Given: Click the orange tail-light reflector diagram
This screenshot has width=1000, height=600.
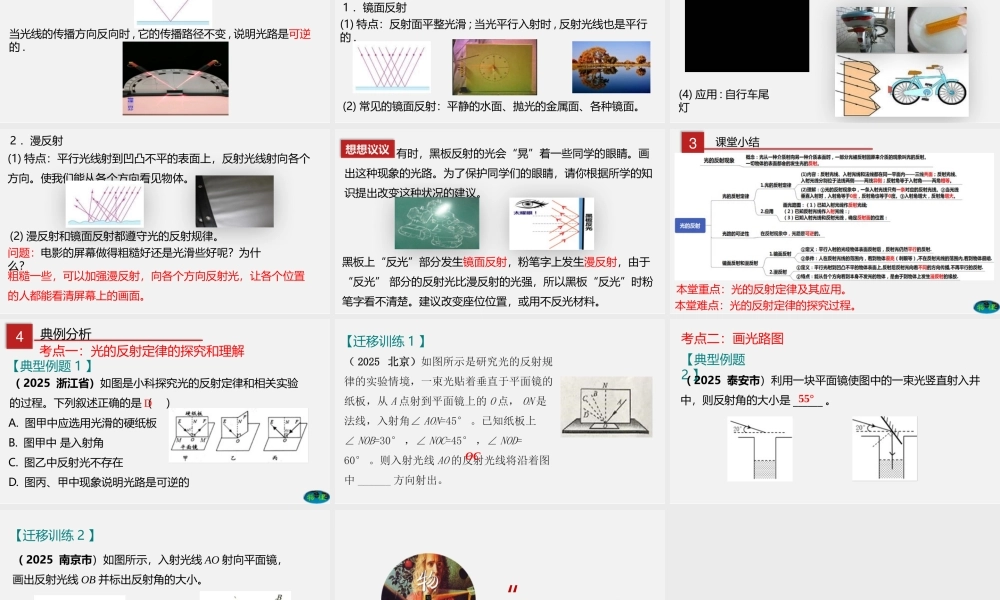Looking at the screenshot, I should tap(858, 87).
